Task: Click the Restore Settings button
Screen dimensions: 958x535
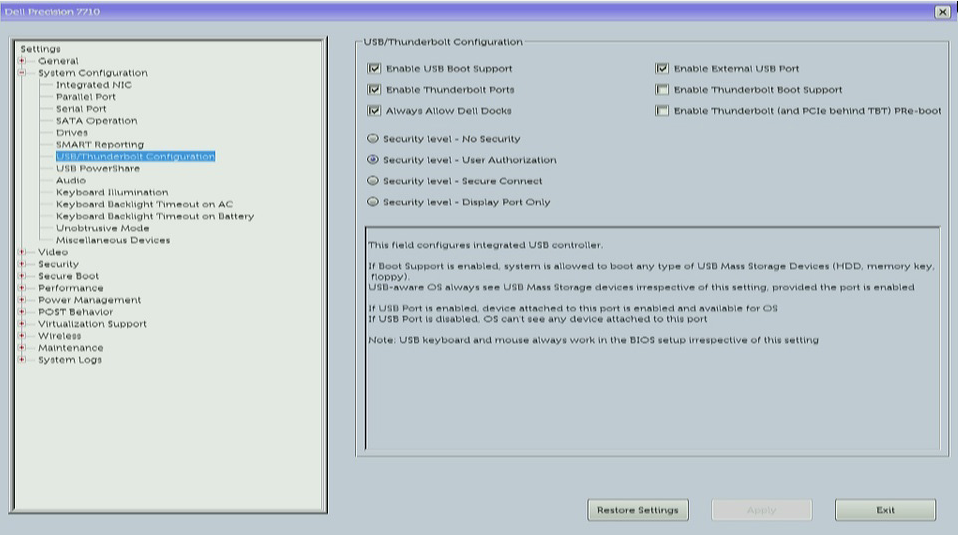Action: pyautogui.click(x=638, y=510)
